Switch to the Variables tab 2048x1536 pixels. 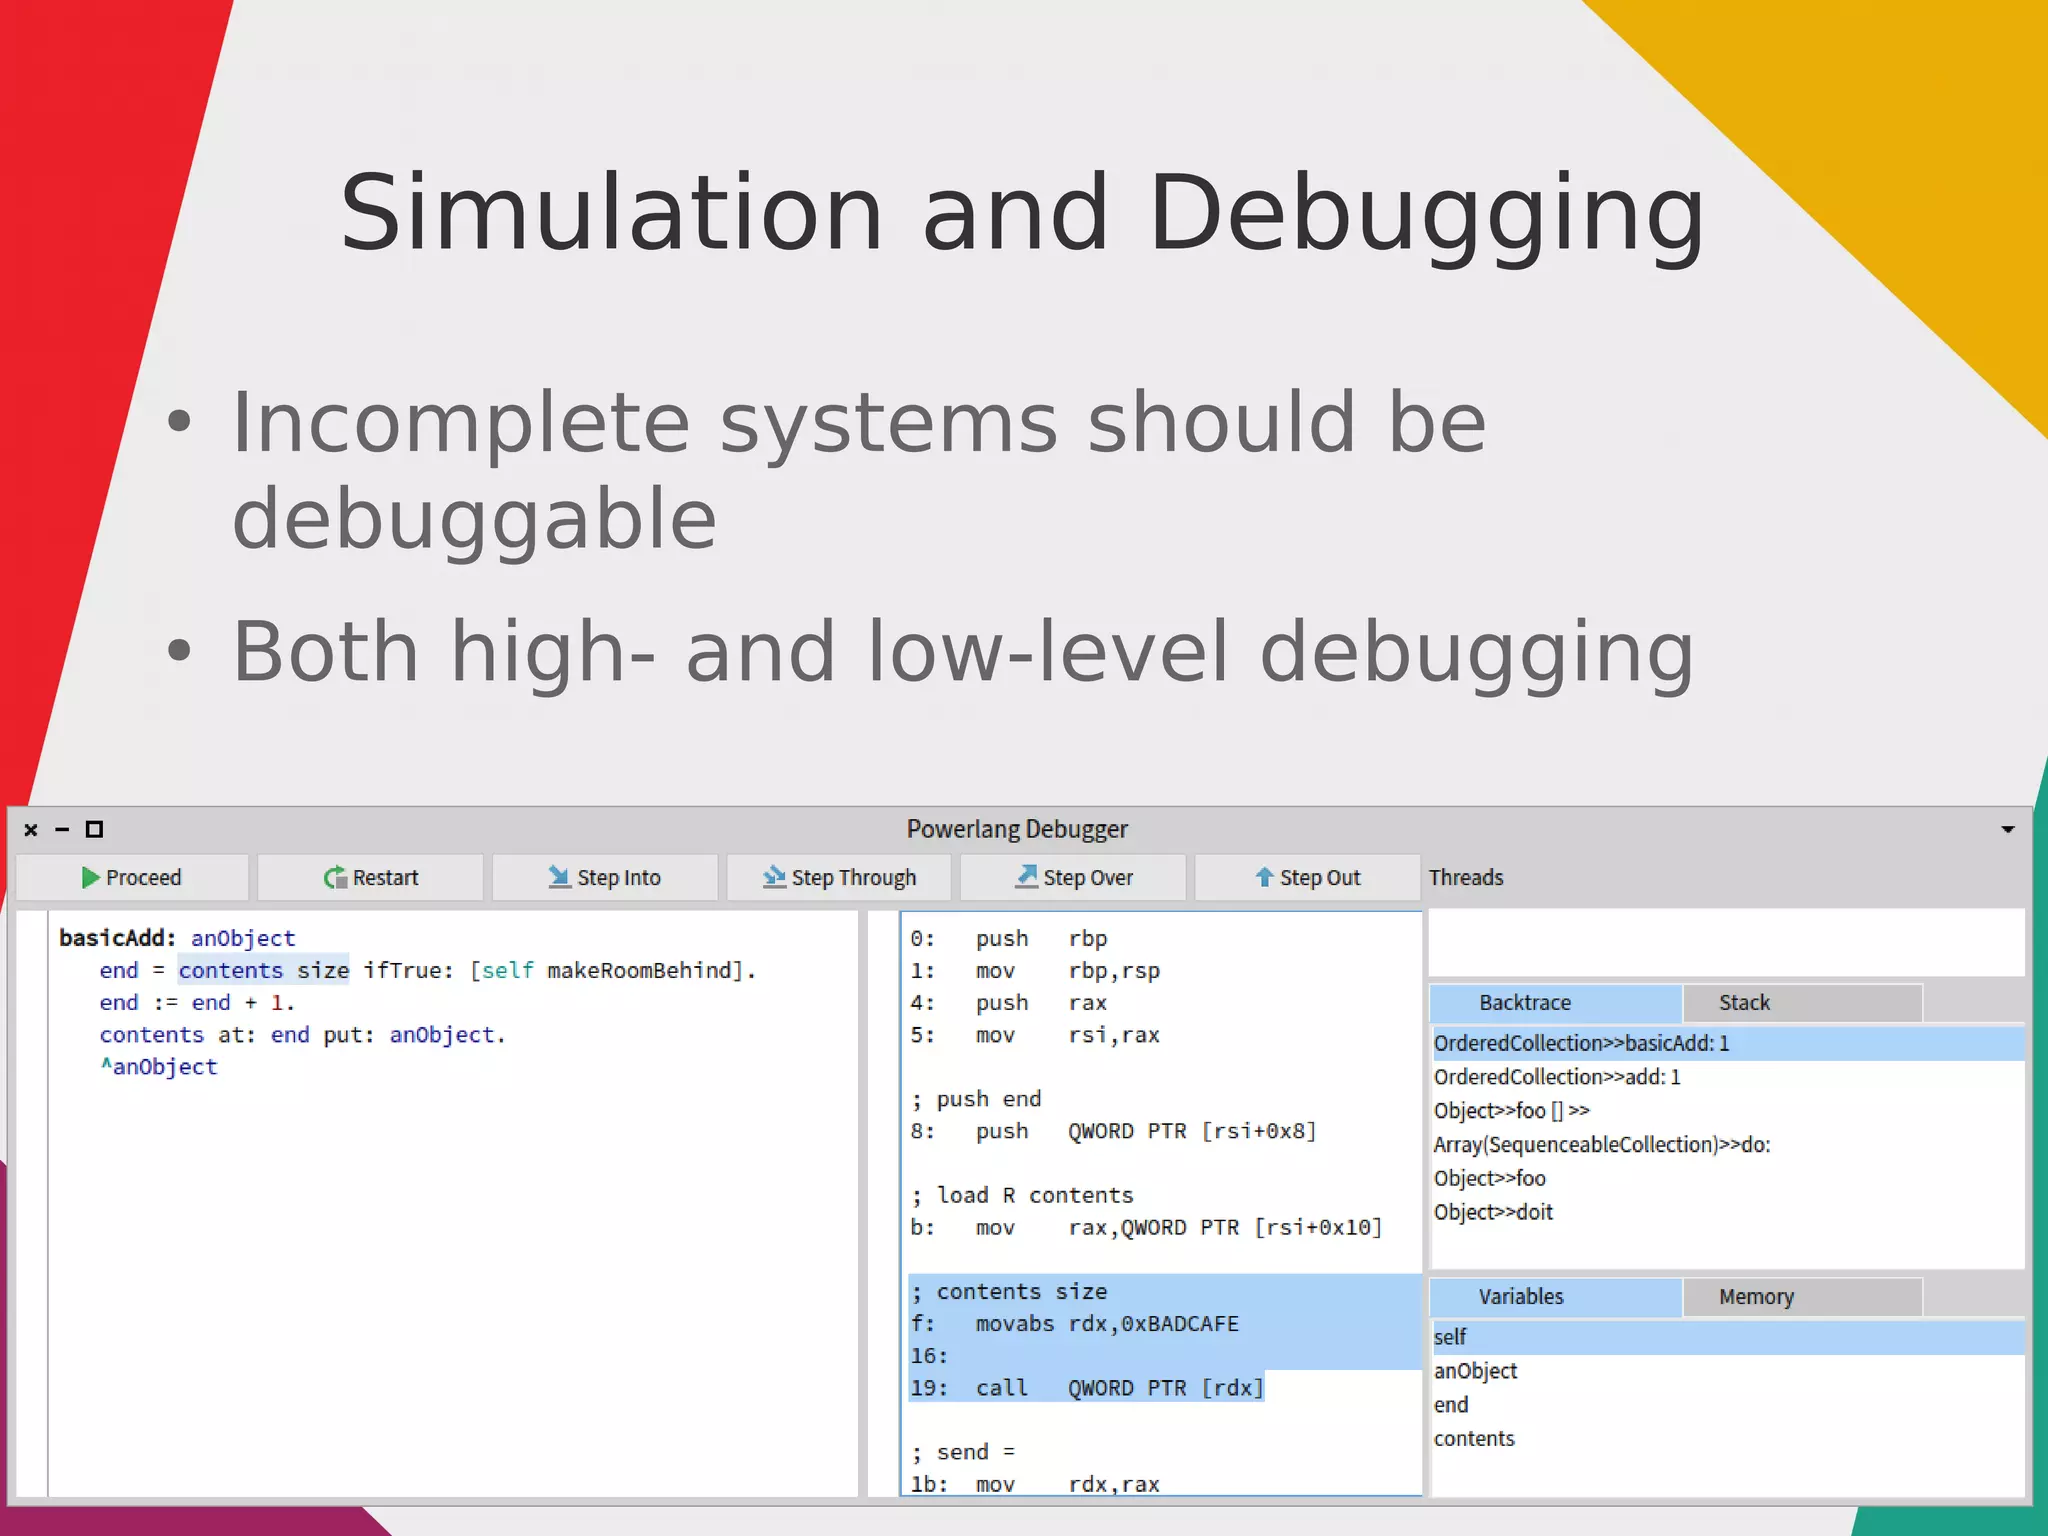pyautogui.click(x=1555, y=1297)
